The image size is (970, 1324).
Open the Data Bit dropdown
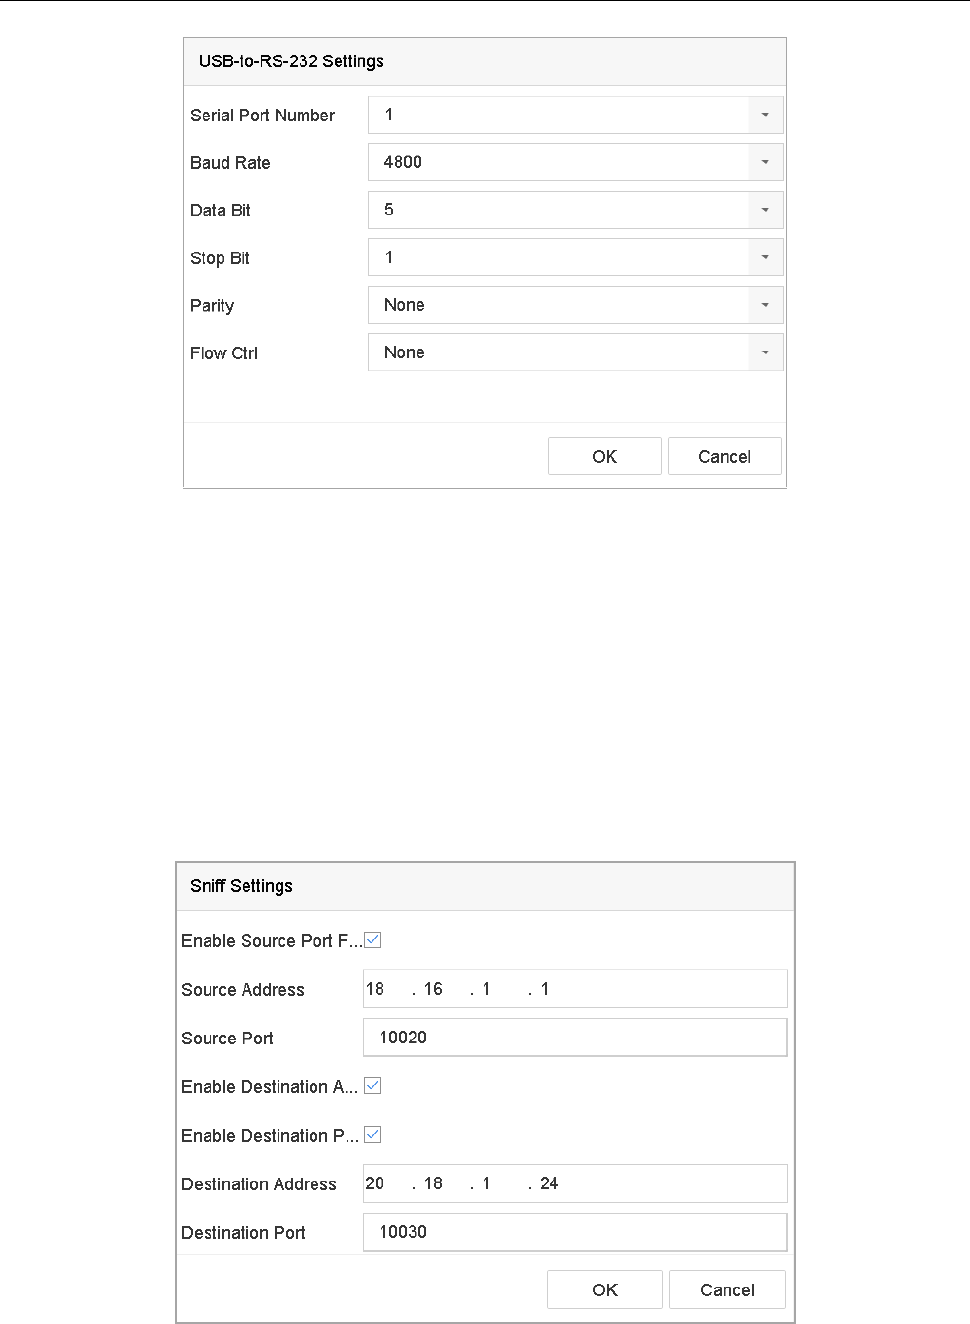(x=765, y=210)
